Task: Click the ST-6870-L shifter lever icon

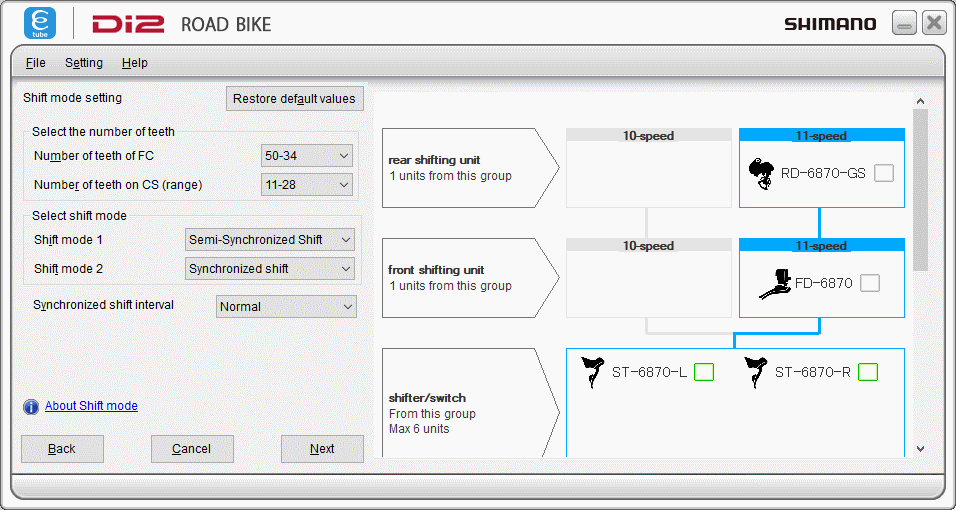Action: pos(593,372)
